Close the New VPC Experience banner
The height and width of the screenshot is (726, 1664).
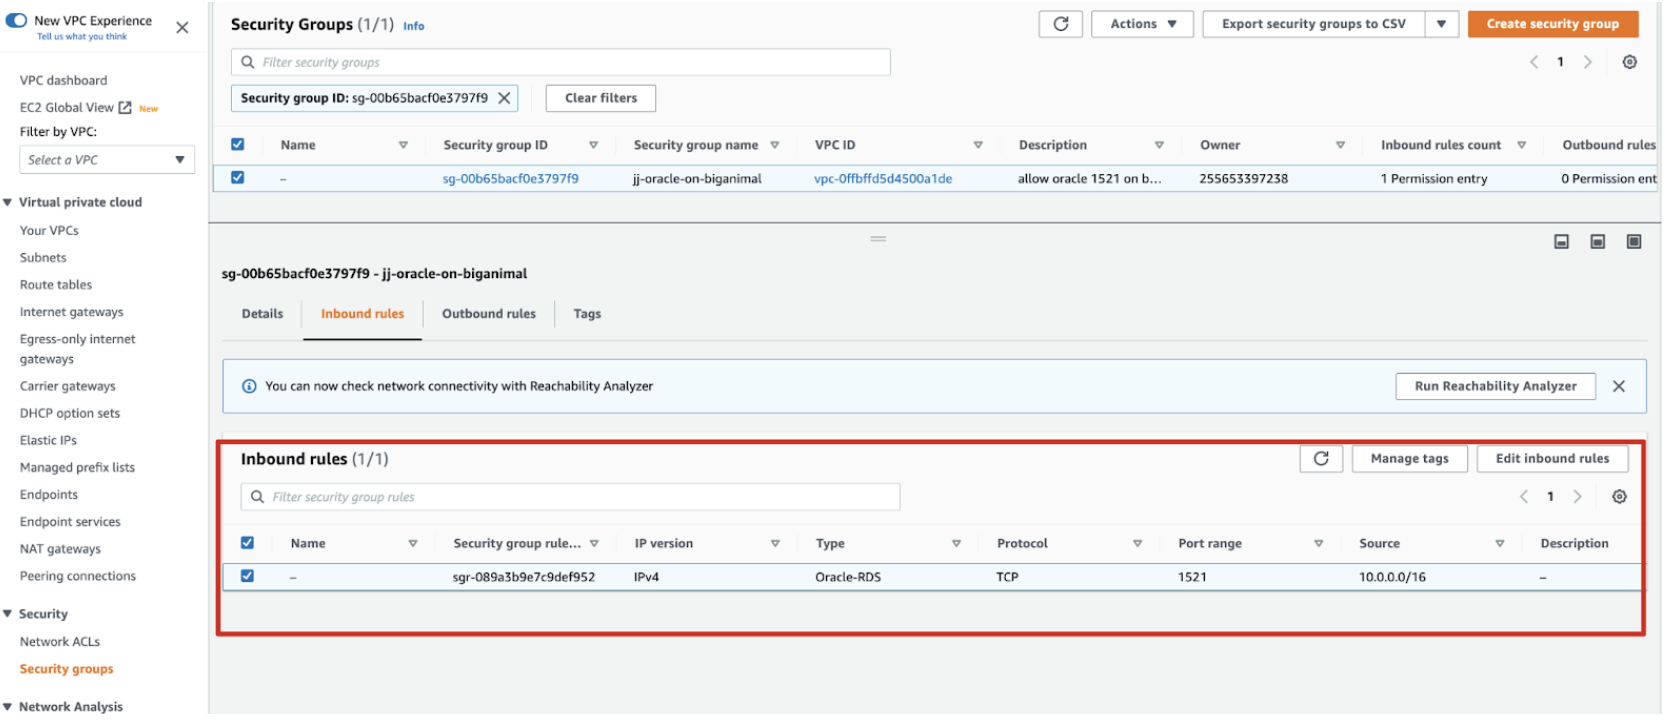[x=182, y=28]
